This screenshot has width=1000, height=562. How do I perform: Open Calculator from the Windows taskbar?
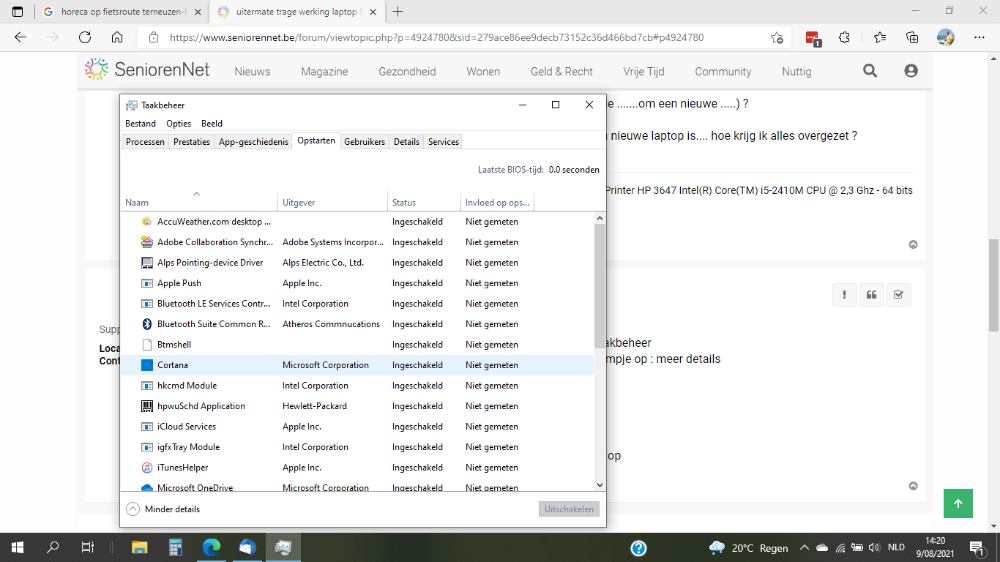click(176, 547)
